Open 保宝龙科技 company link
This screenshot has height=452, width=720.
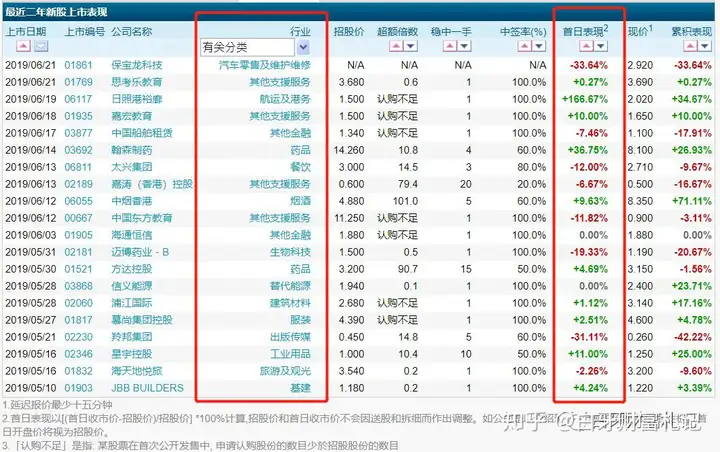136,65
